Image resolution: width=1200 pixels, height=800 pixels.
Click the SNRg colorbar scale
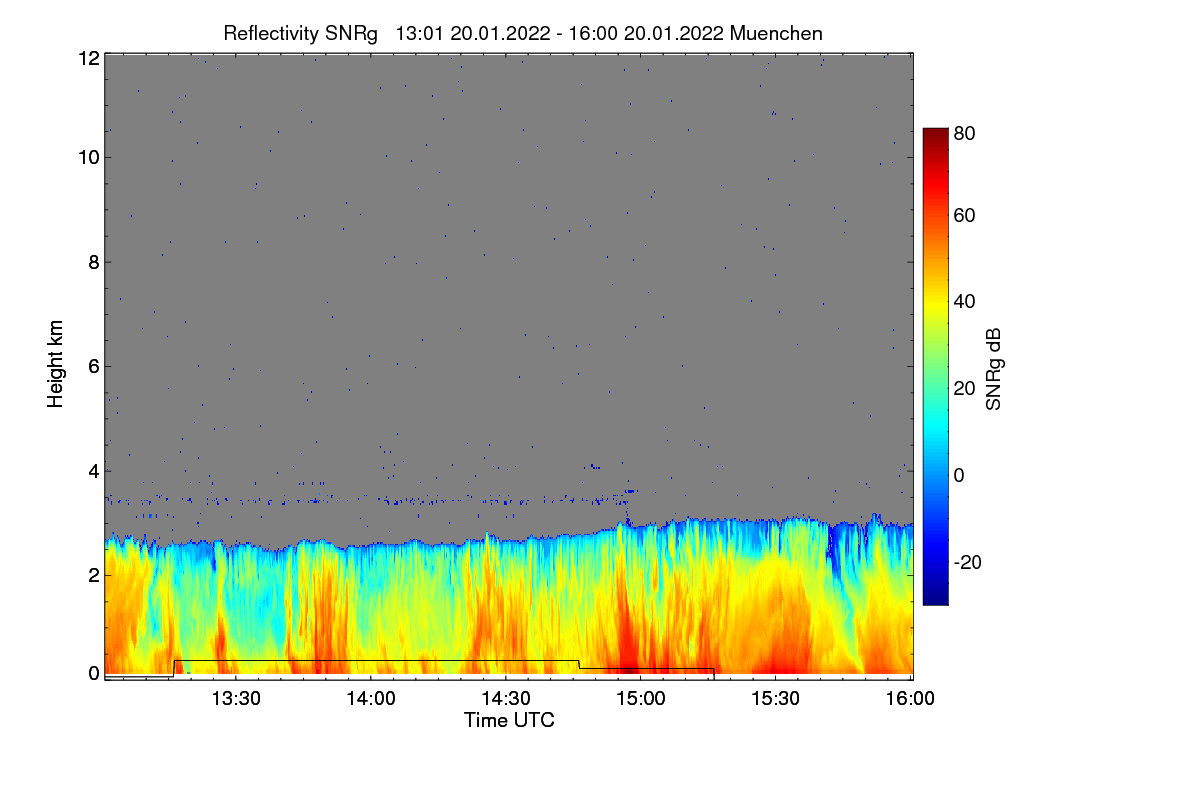click(934, 366)
